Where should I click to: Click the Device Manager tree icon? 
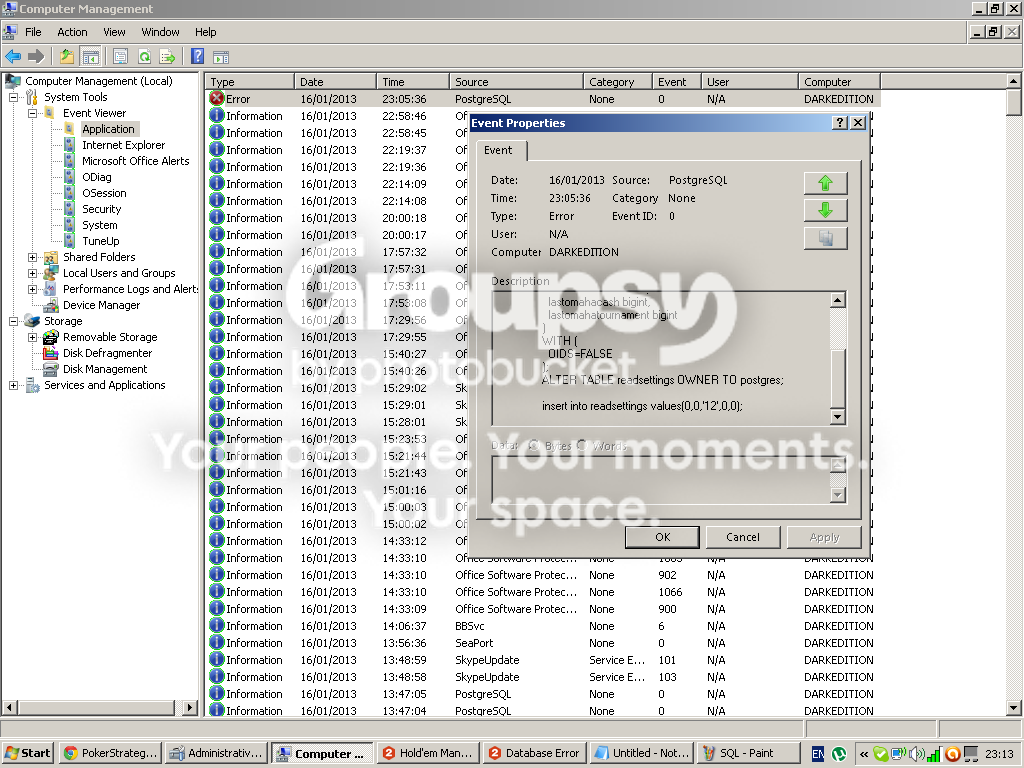51,305
